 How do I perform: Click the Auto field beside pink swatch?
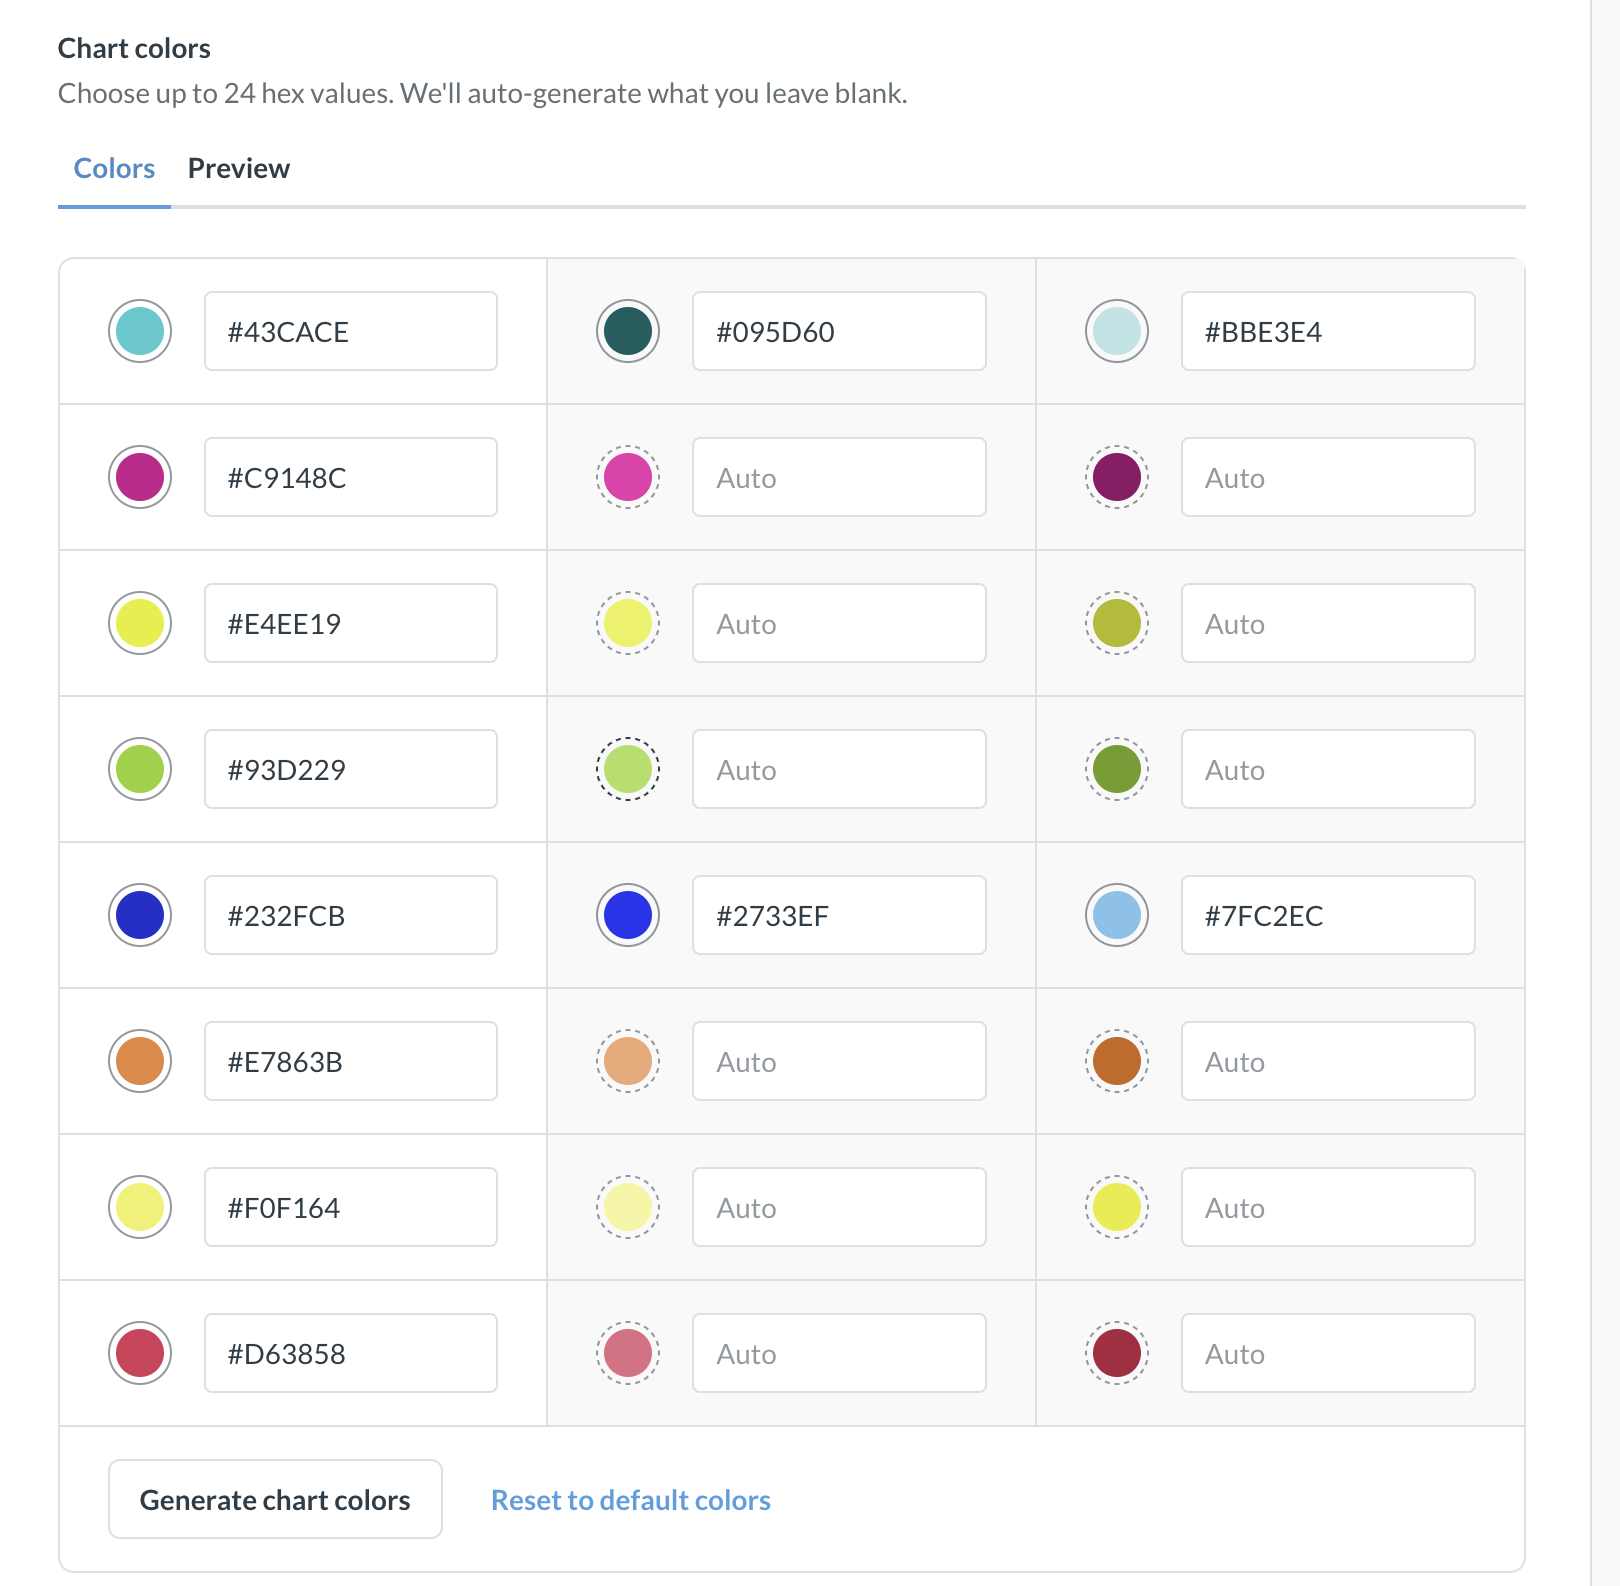coord(838,477)
